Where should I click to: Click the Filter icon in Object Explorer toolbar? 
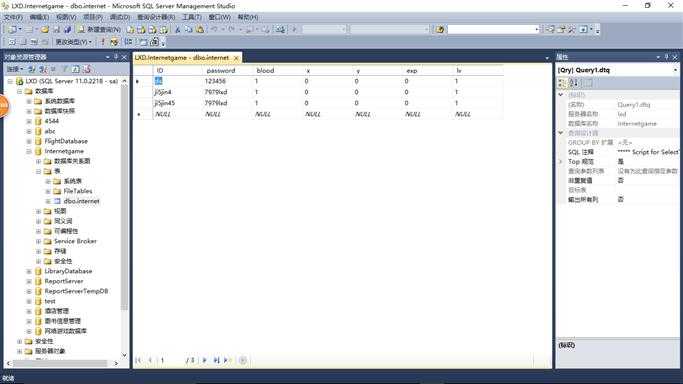coord(65,69)
